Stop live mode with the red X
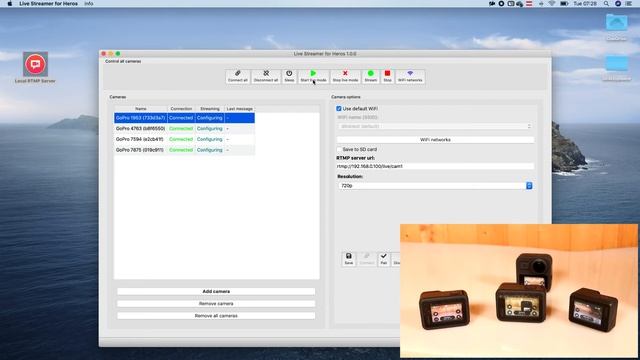Screen dimensions: 640x360 click(345, 76)
